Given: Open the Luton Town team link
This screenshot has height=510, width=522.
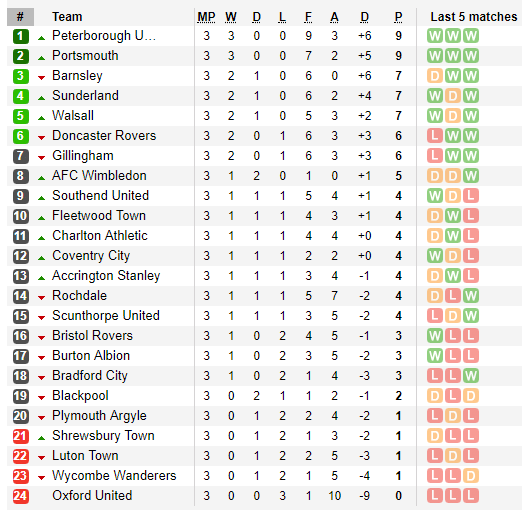Looking at the screenshot, I should pyautogui.click(x=85, y=456).
